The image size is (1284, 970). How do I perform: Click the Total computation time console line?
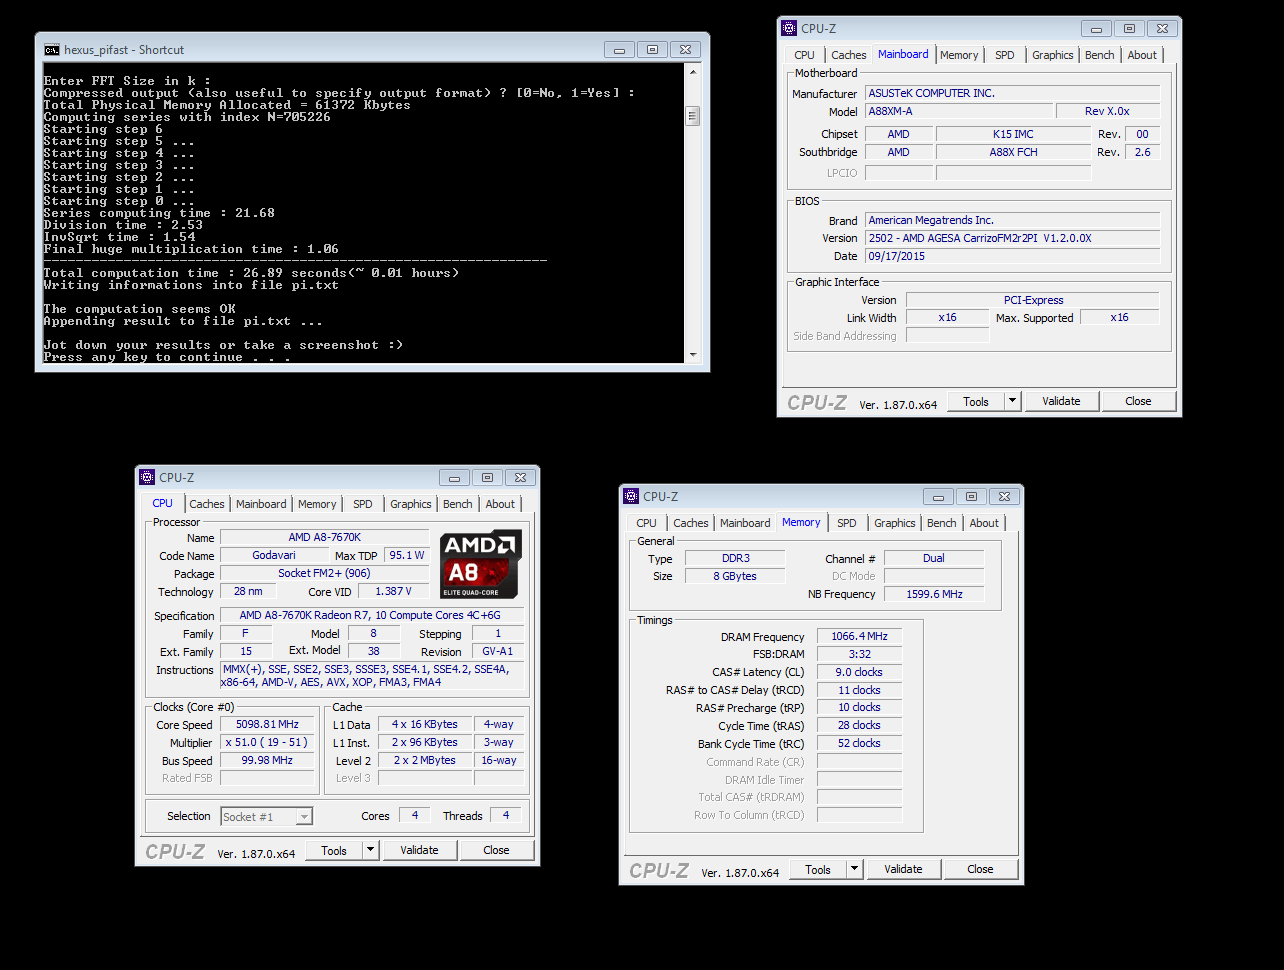tap(251, 273)
